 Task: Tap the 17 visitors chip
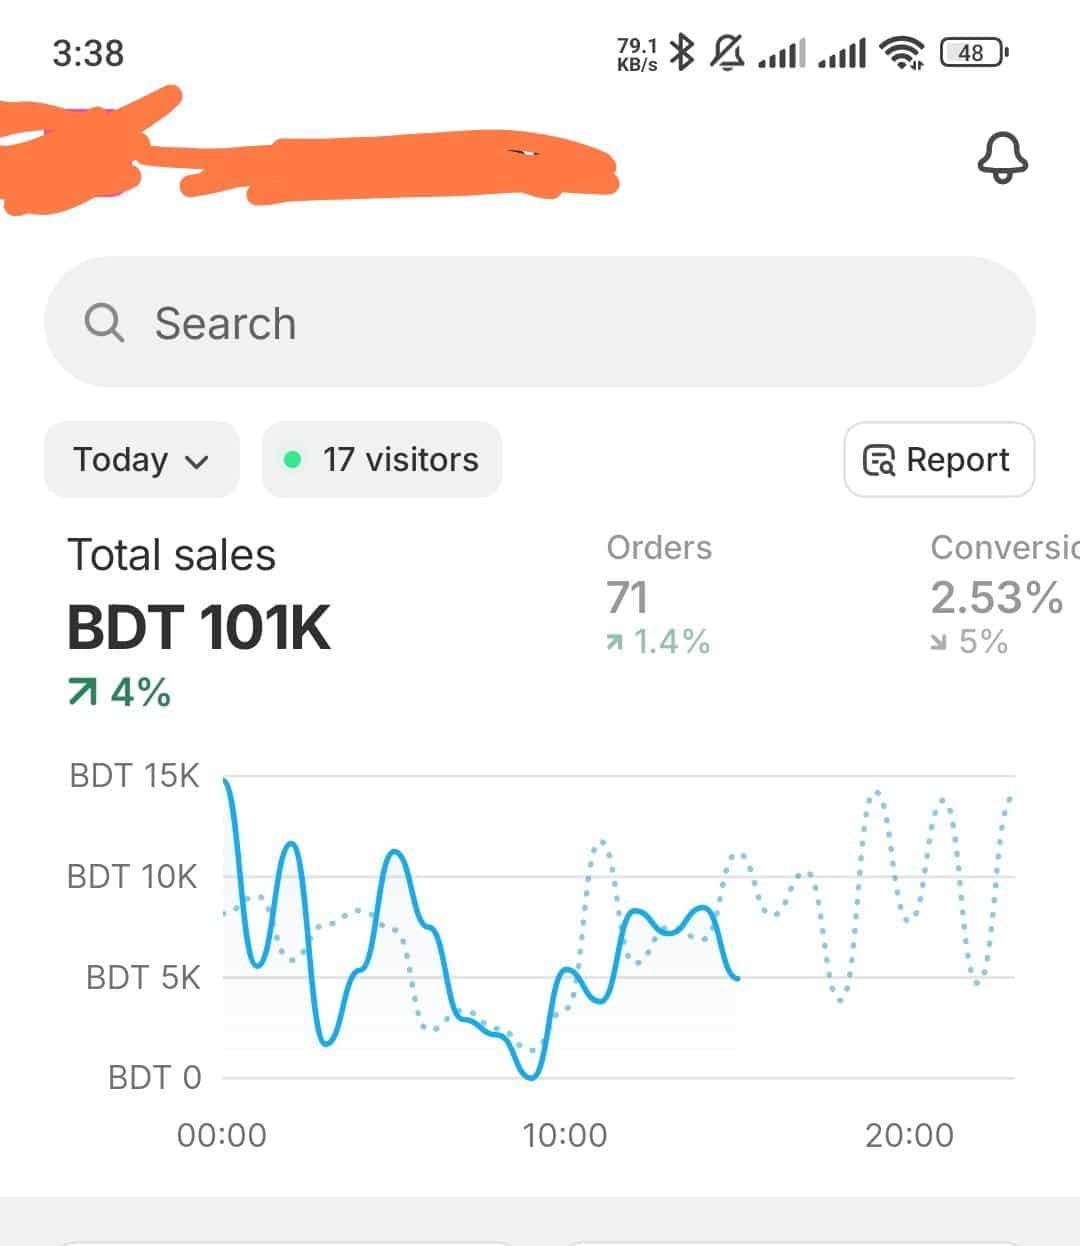pos(382,460)
